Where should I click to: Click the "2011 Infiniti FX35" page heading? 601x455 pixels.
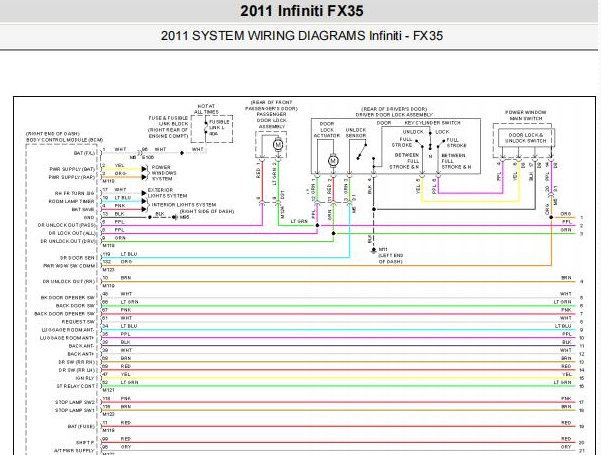[x=302, y=11]
